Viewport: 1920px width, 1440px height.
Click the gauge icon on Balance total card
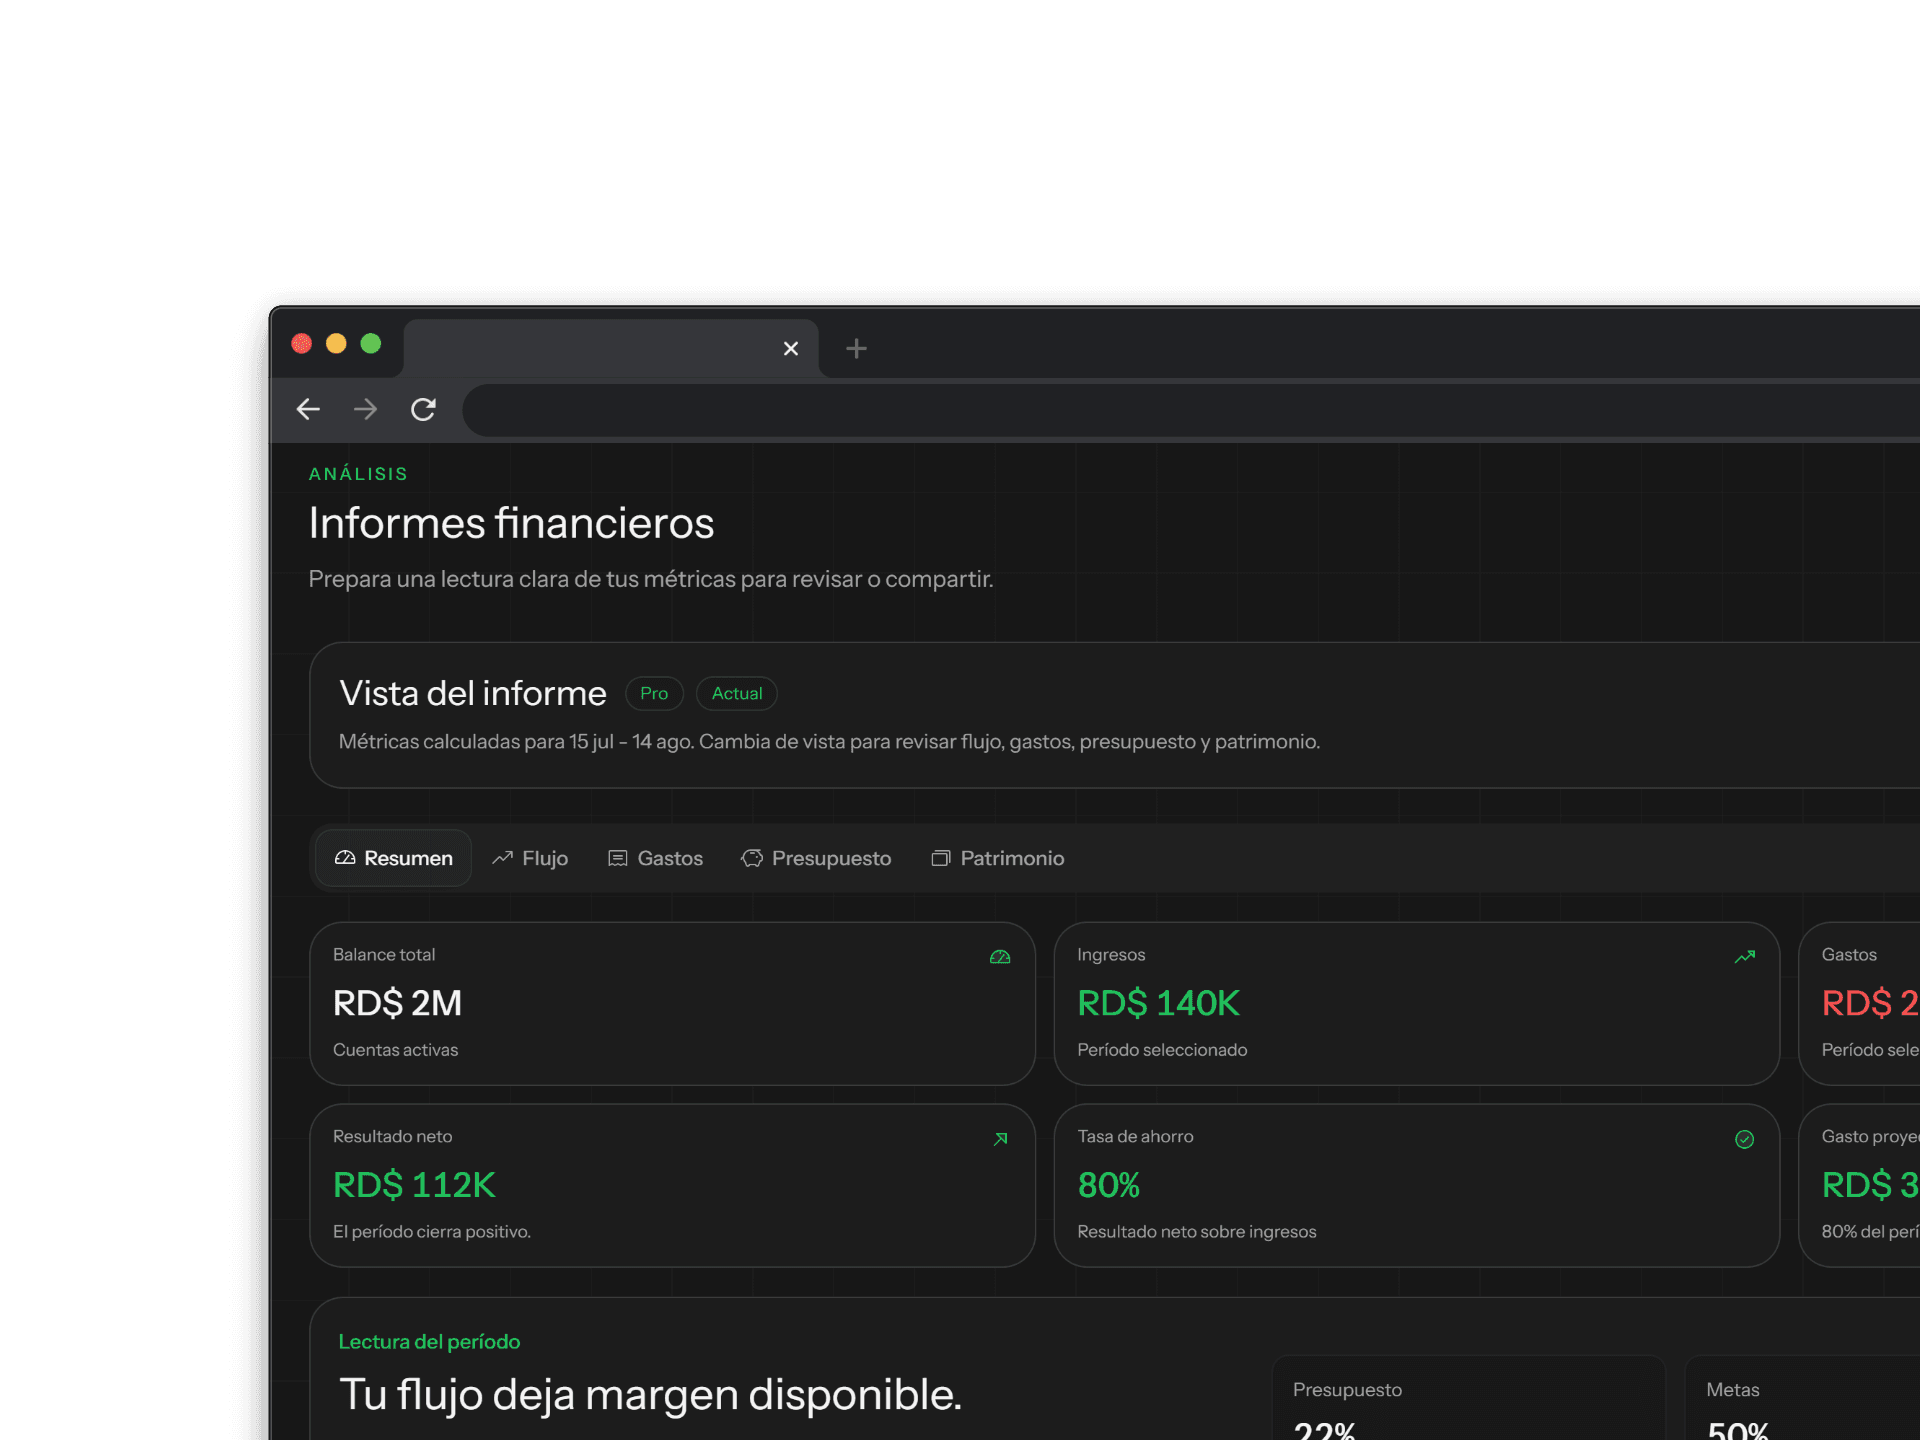(1000, 957)
